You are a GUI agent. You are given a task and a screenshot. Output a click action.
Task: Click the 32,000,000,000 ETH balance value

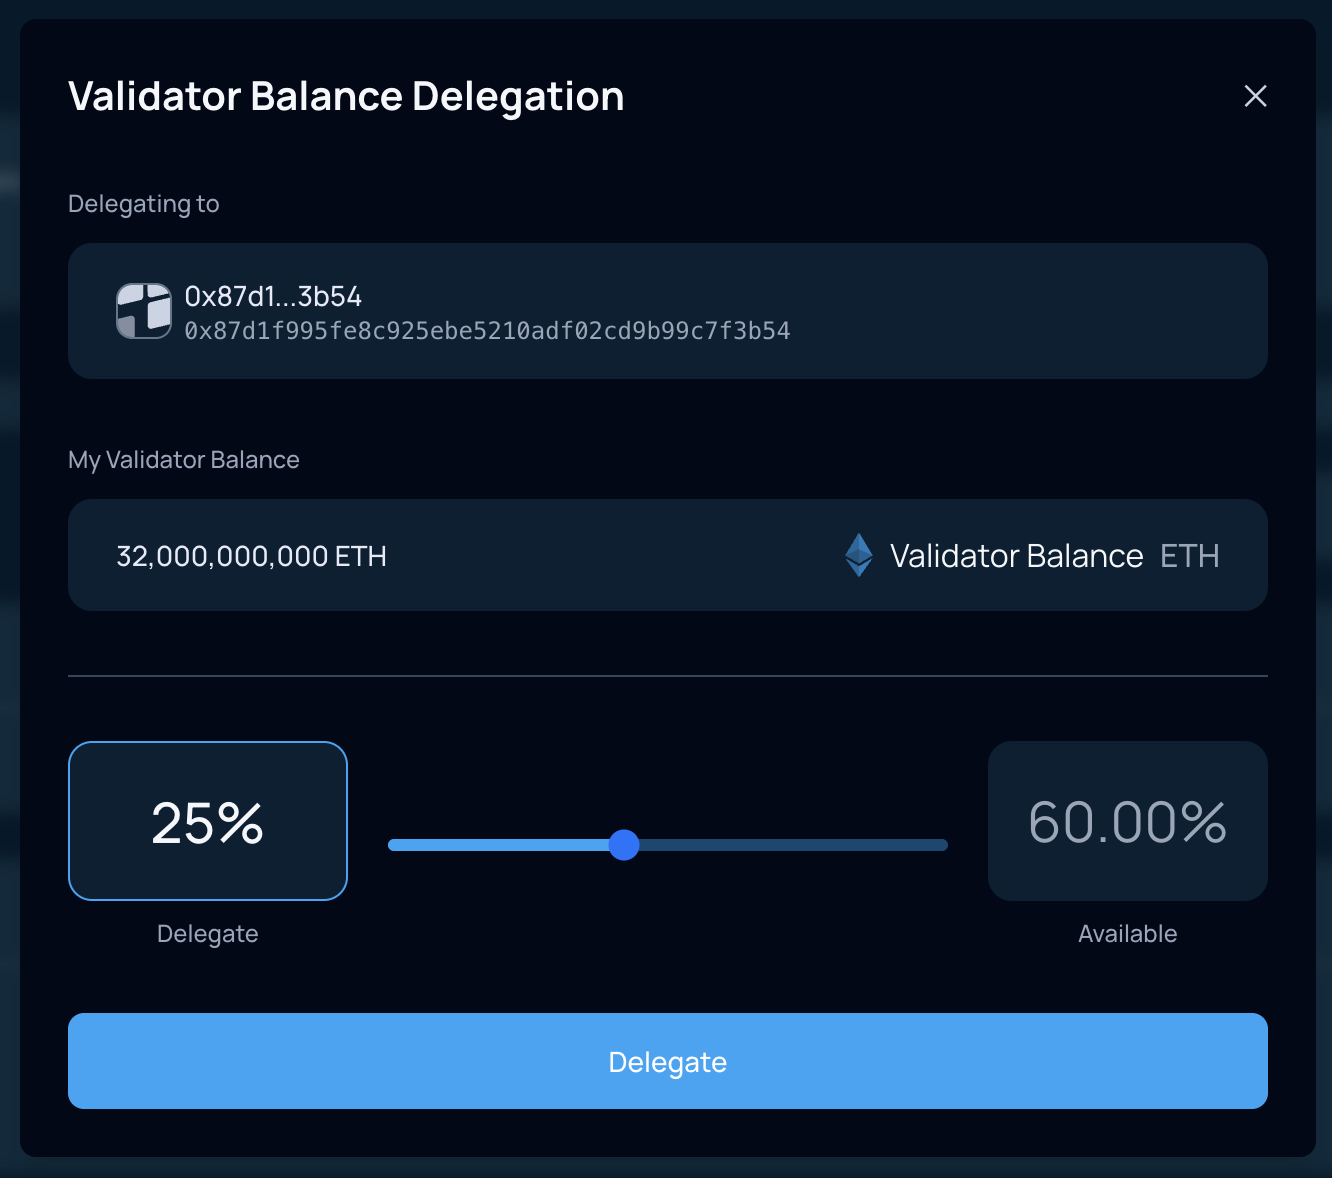252,556
